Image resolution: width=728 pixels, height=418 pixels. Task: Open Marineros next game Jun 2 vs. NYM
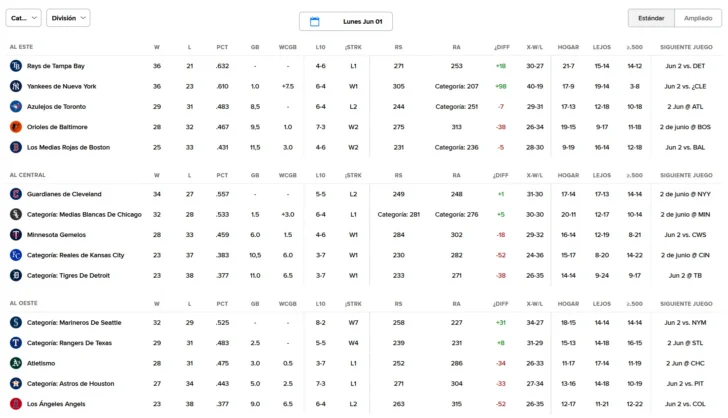[685, 322]
